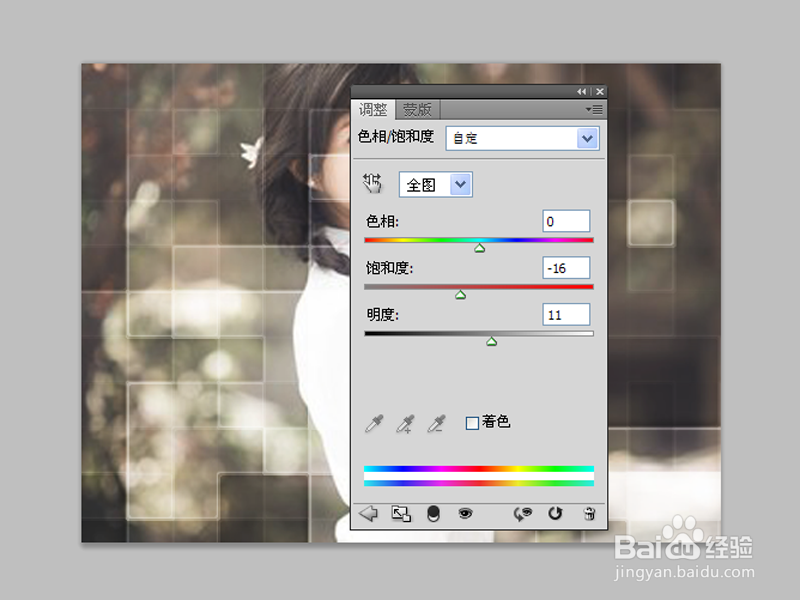
Task: Click the 色相/饱和度 panel title
Action: tap(396, 137)
